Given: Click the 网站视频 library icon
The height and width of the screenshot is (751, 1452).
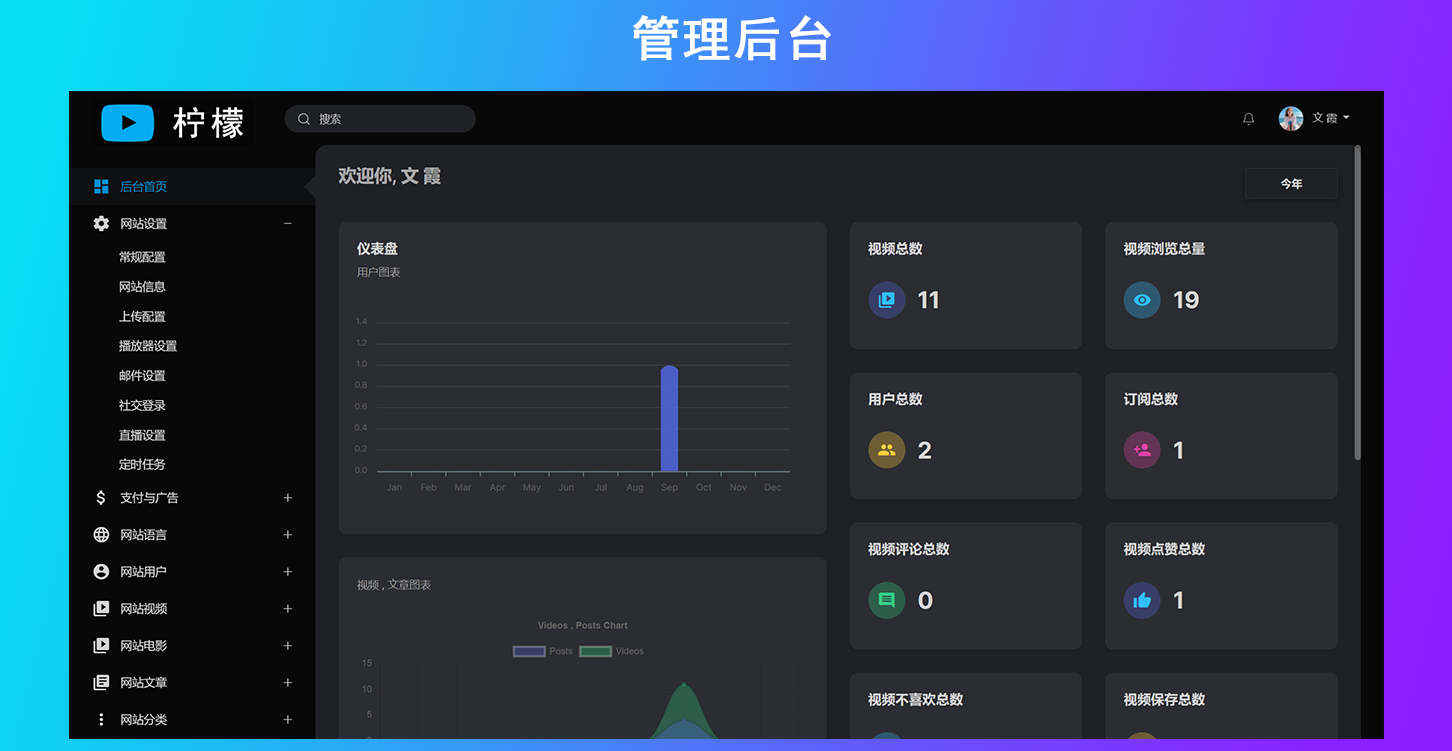Looking at the screenshot, I should click(x=101, y=609).
